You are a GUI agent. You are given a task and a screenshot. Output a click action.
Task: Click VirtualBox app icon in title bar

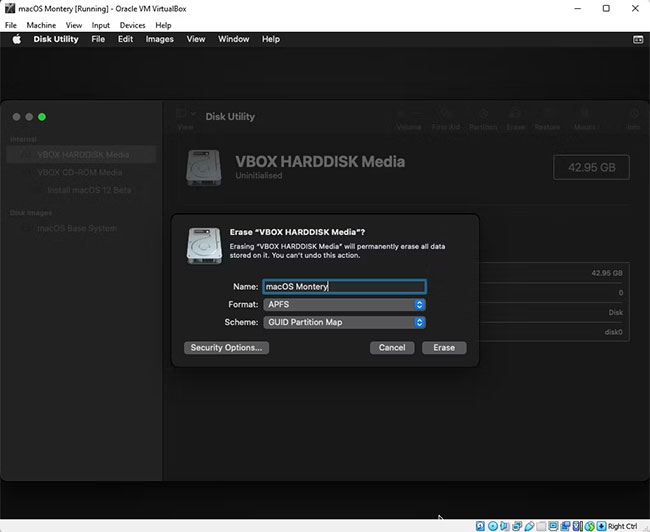pyautogui.click(x=10, y=8)
